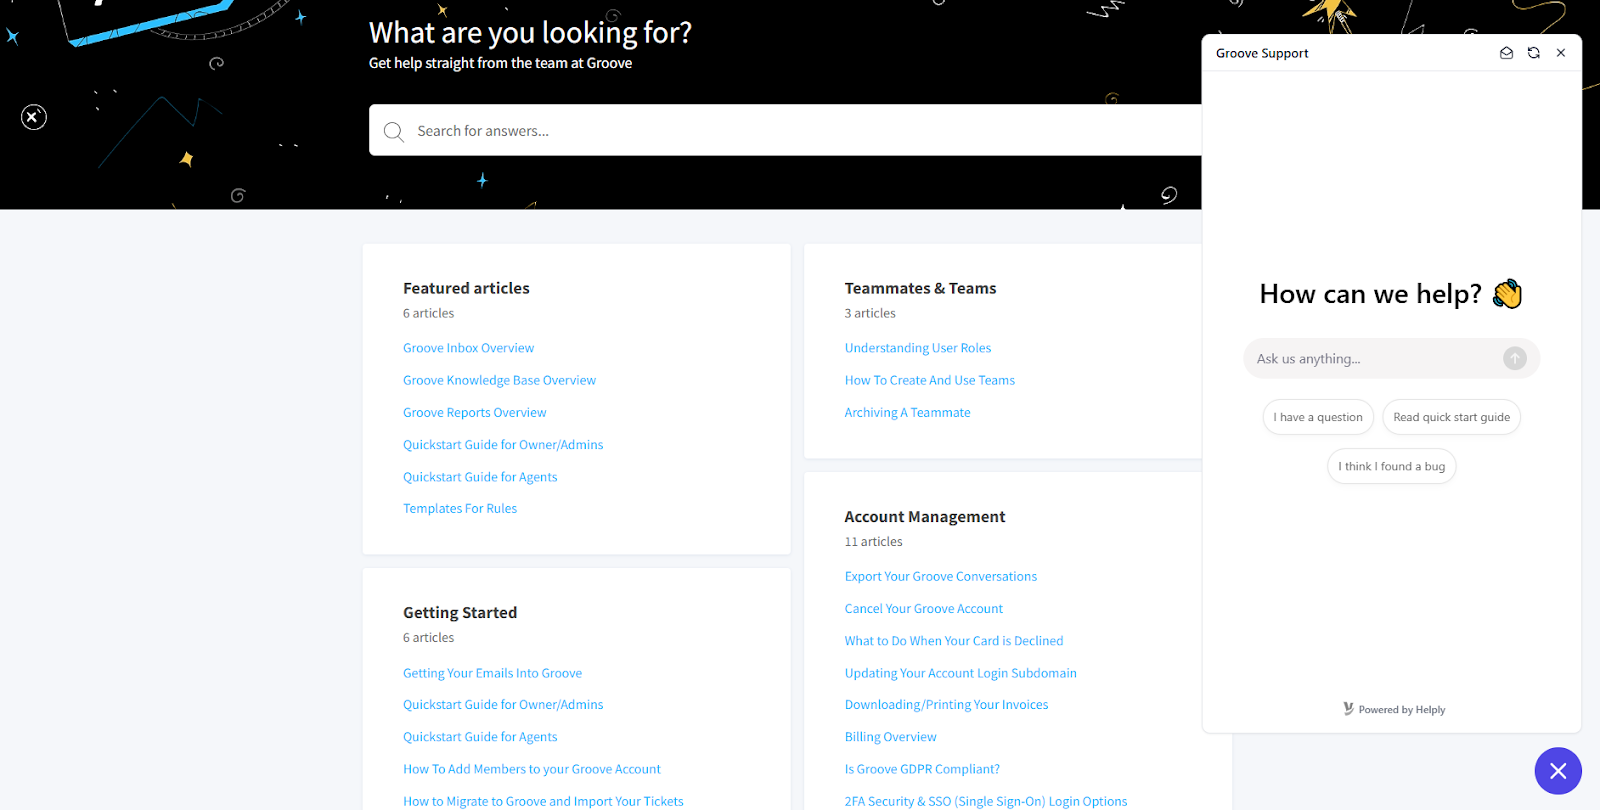Open Groove Knowledge Base Overview article
Image resolution: width=1600 pixels, height=810 pixels.
coord(499,380)
